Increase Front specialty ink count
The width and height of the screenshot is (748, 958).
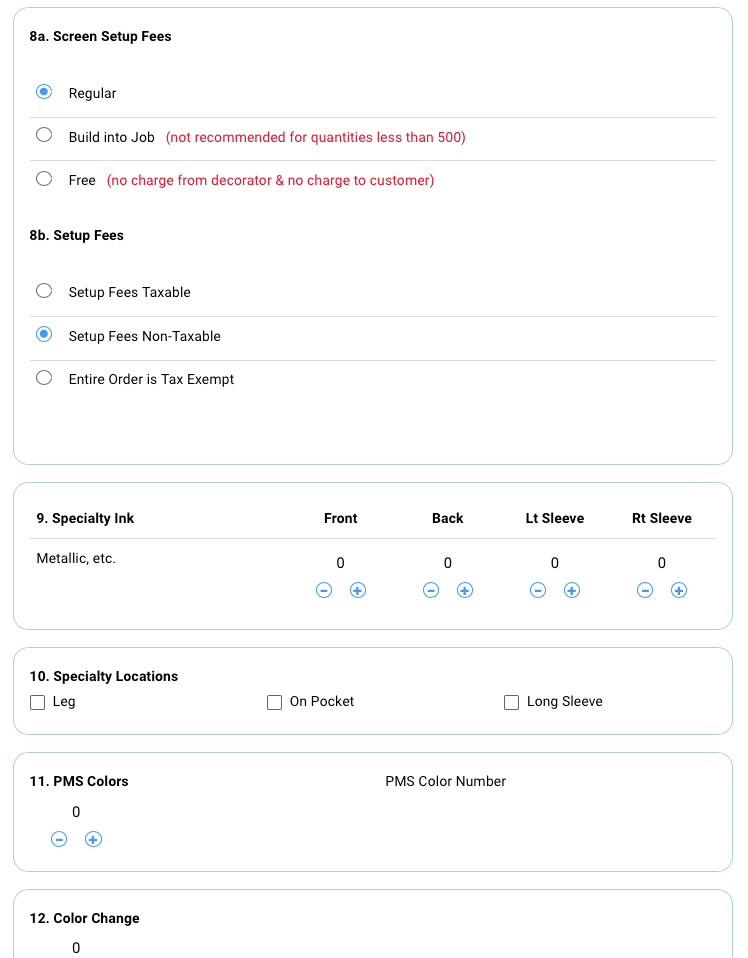pos(358,590)
